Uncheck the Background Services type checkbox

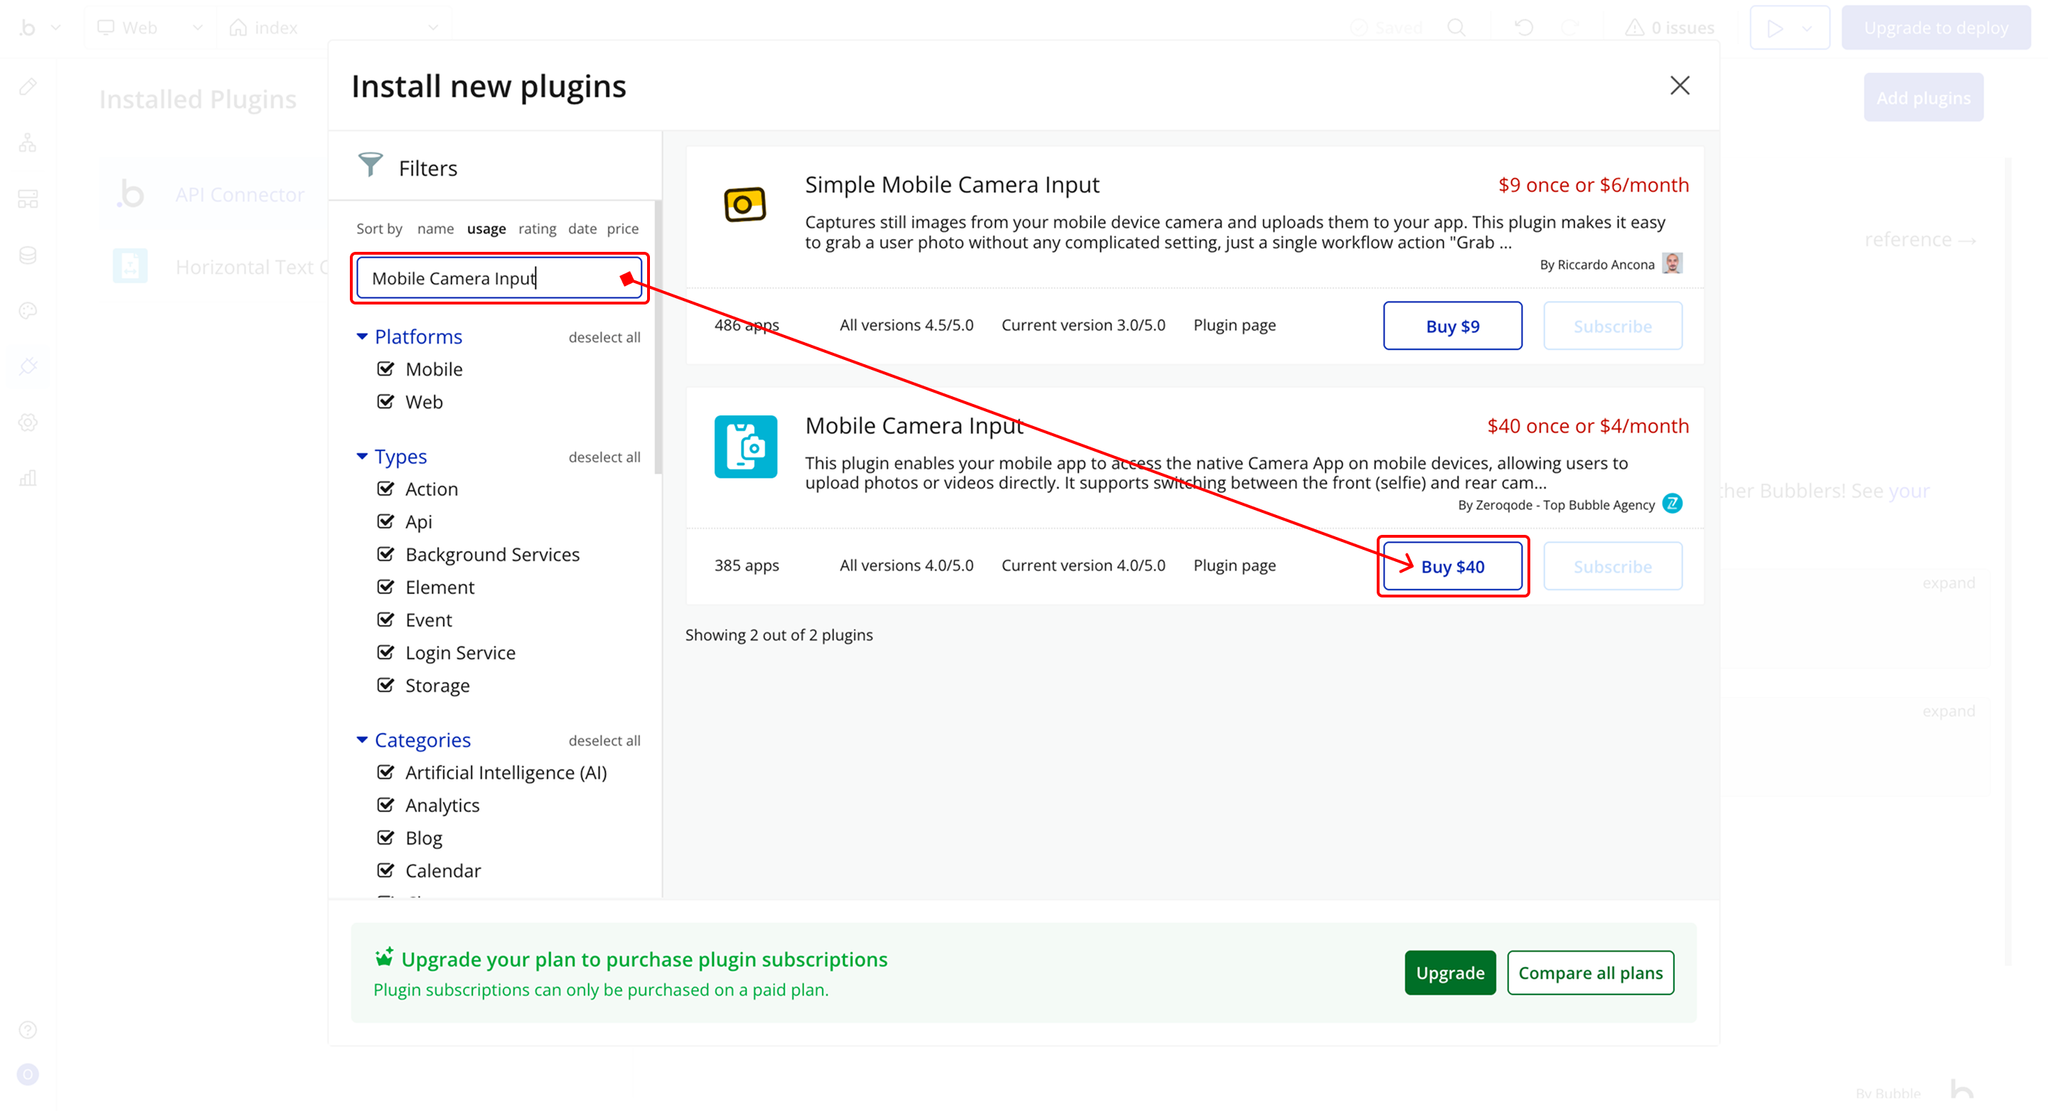pyautogui.click(x=386, y=554)
